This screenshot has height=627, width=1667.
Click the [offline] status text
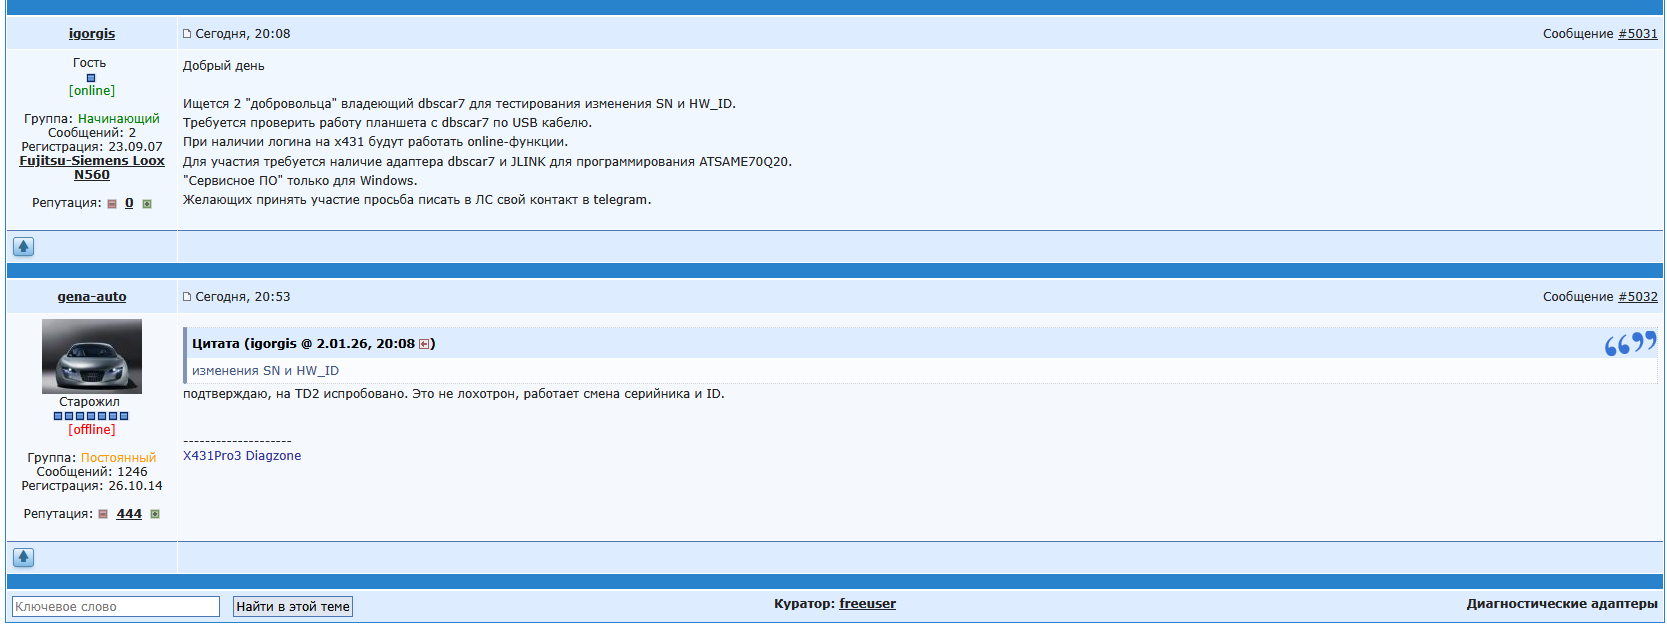coord(92,430)
